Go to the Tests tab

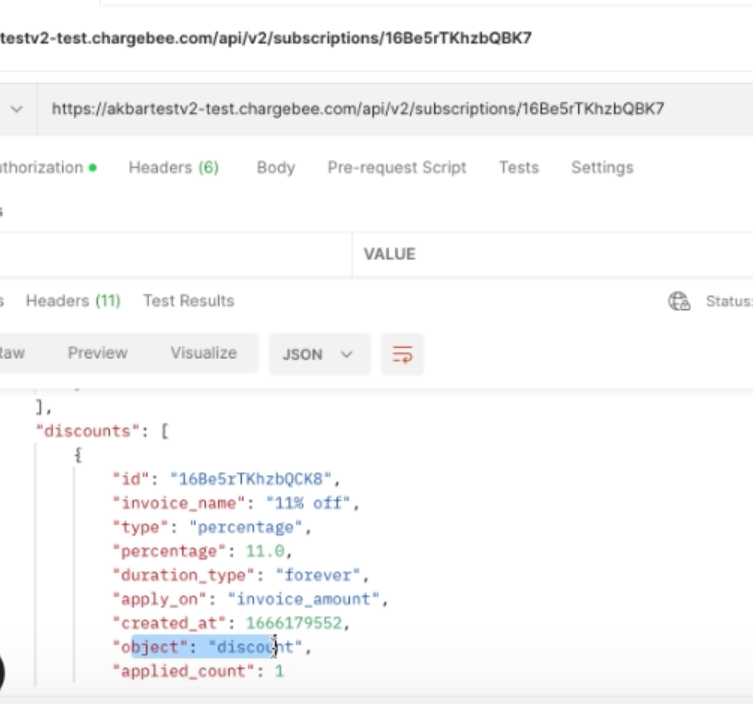518,168
